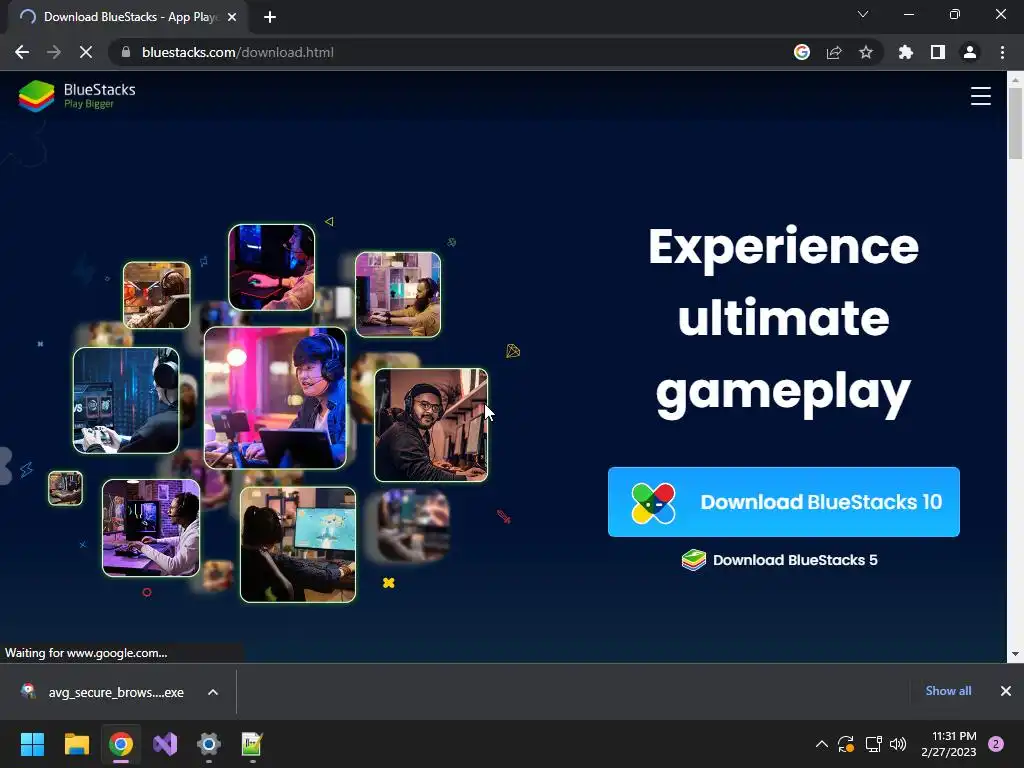Bookmark this page with the star
The height and width of the screenshot is (768, 1024).
(866, 52)
